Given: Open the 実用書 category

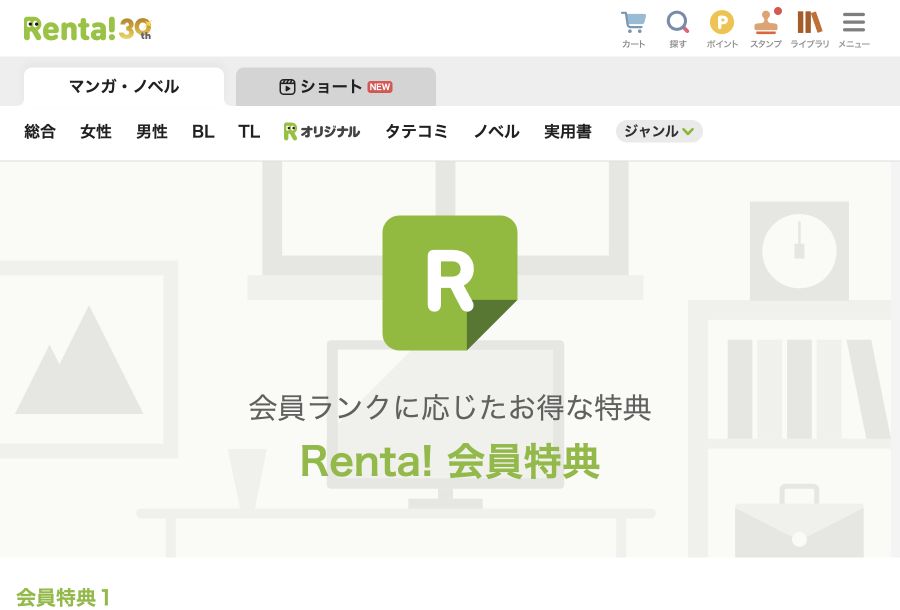Looking at the screenshot, I should point(568,131).
